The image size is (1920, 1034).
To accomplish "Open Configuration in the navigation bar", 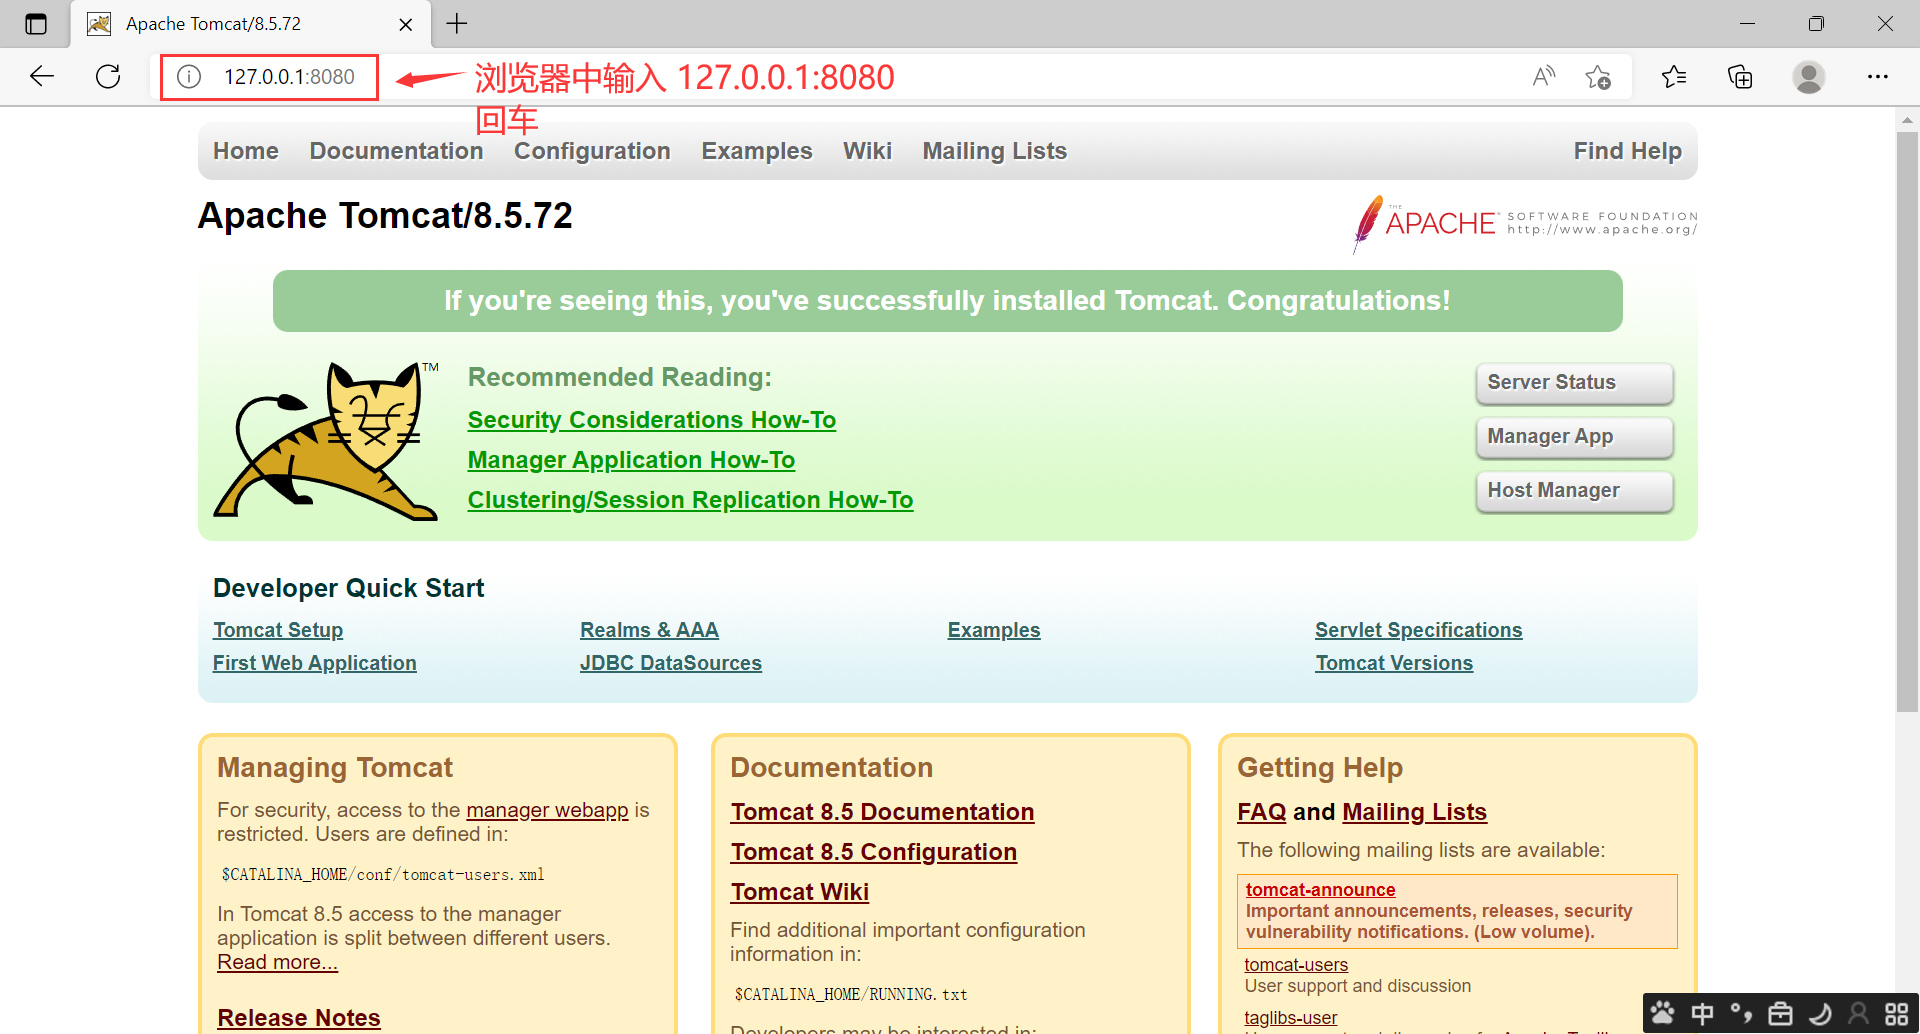I will [592, 151].
